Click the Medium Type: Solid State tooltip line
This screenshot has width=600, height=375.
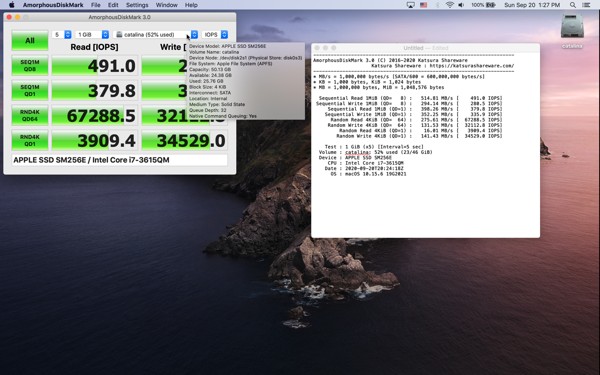pos(217,104)
